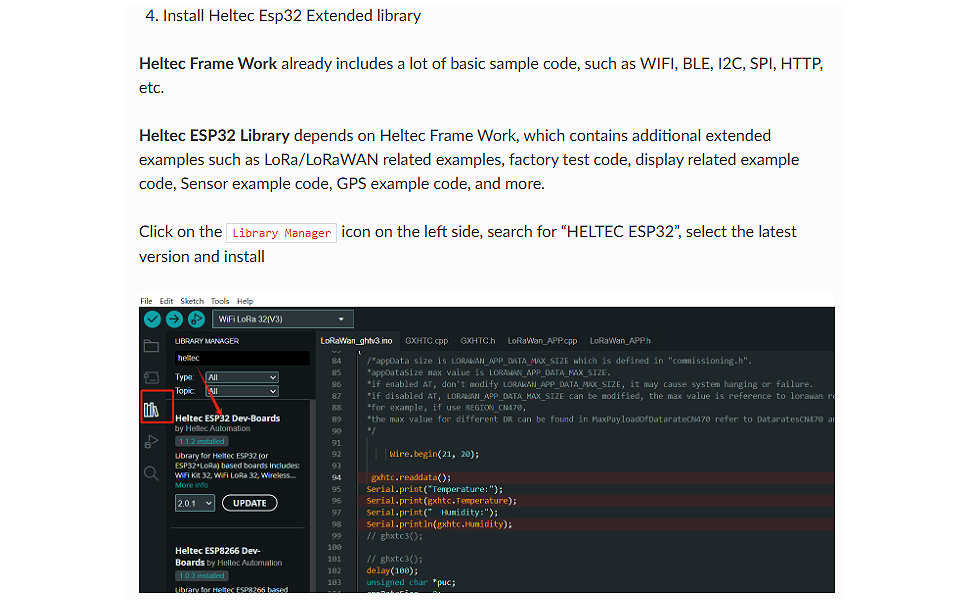Click the Verify checkmark icon
This screenshot has width=970, height=600.
152,319
